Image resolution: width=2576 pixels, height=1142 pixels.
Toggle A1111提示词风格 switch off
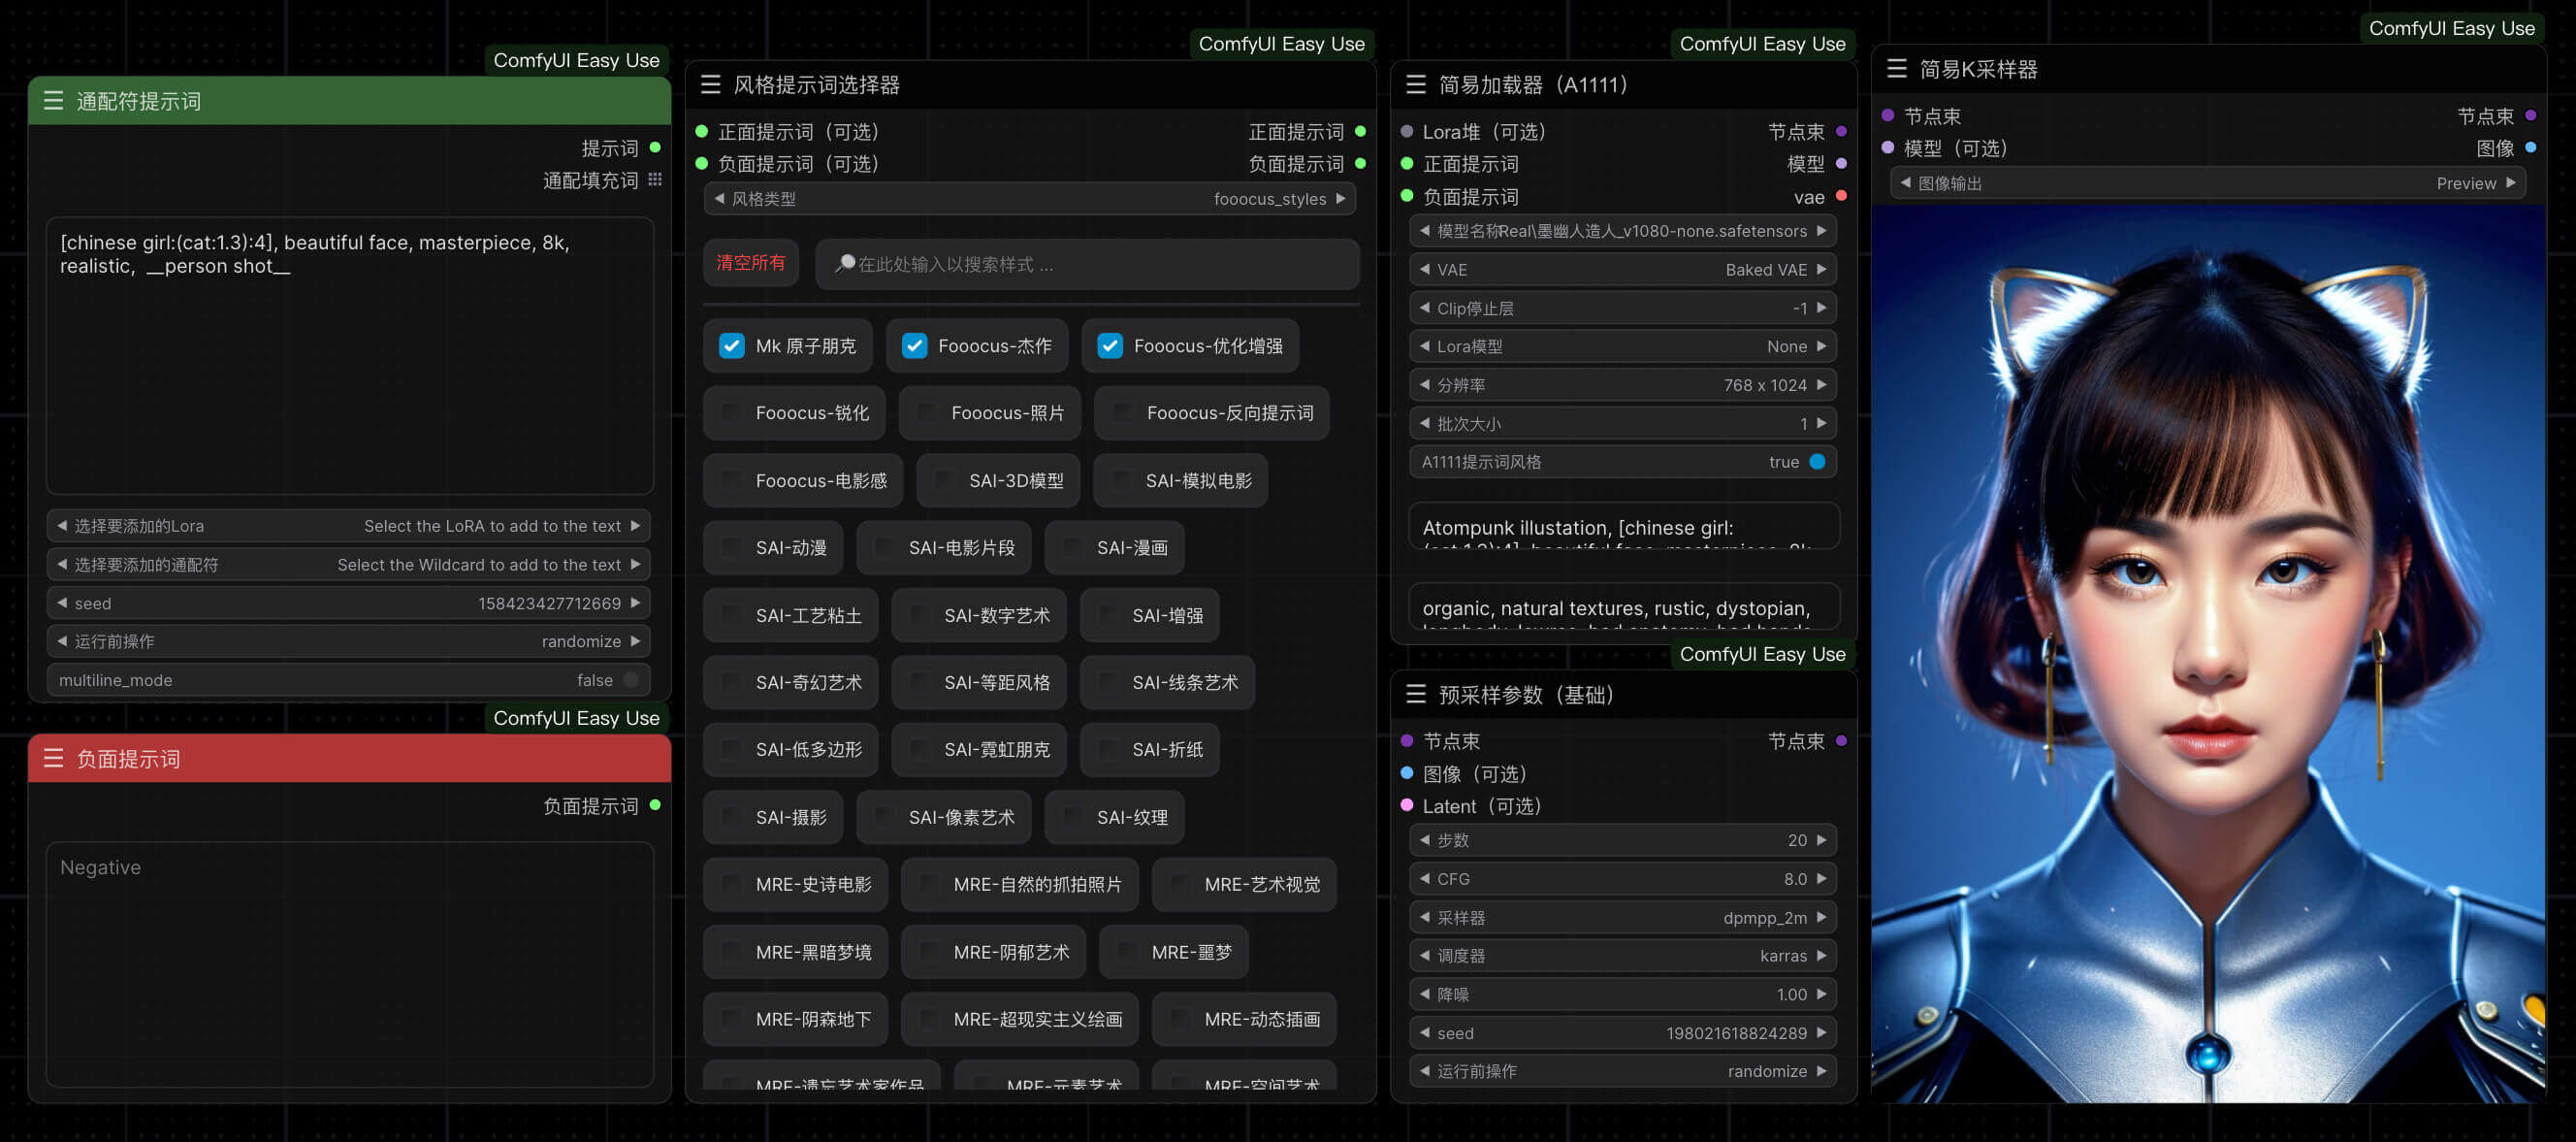(x=1817, y=462)
